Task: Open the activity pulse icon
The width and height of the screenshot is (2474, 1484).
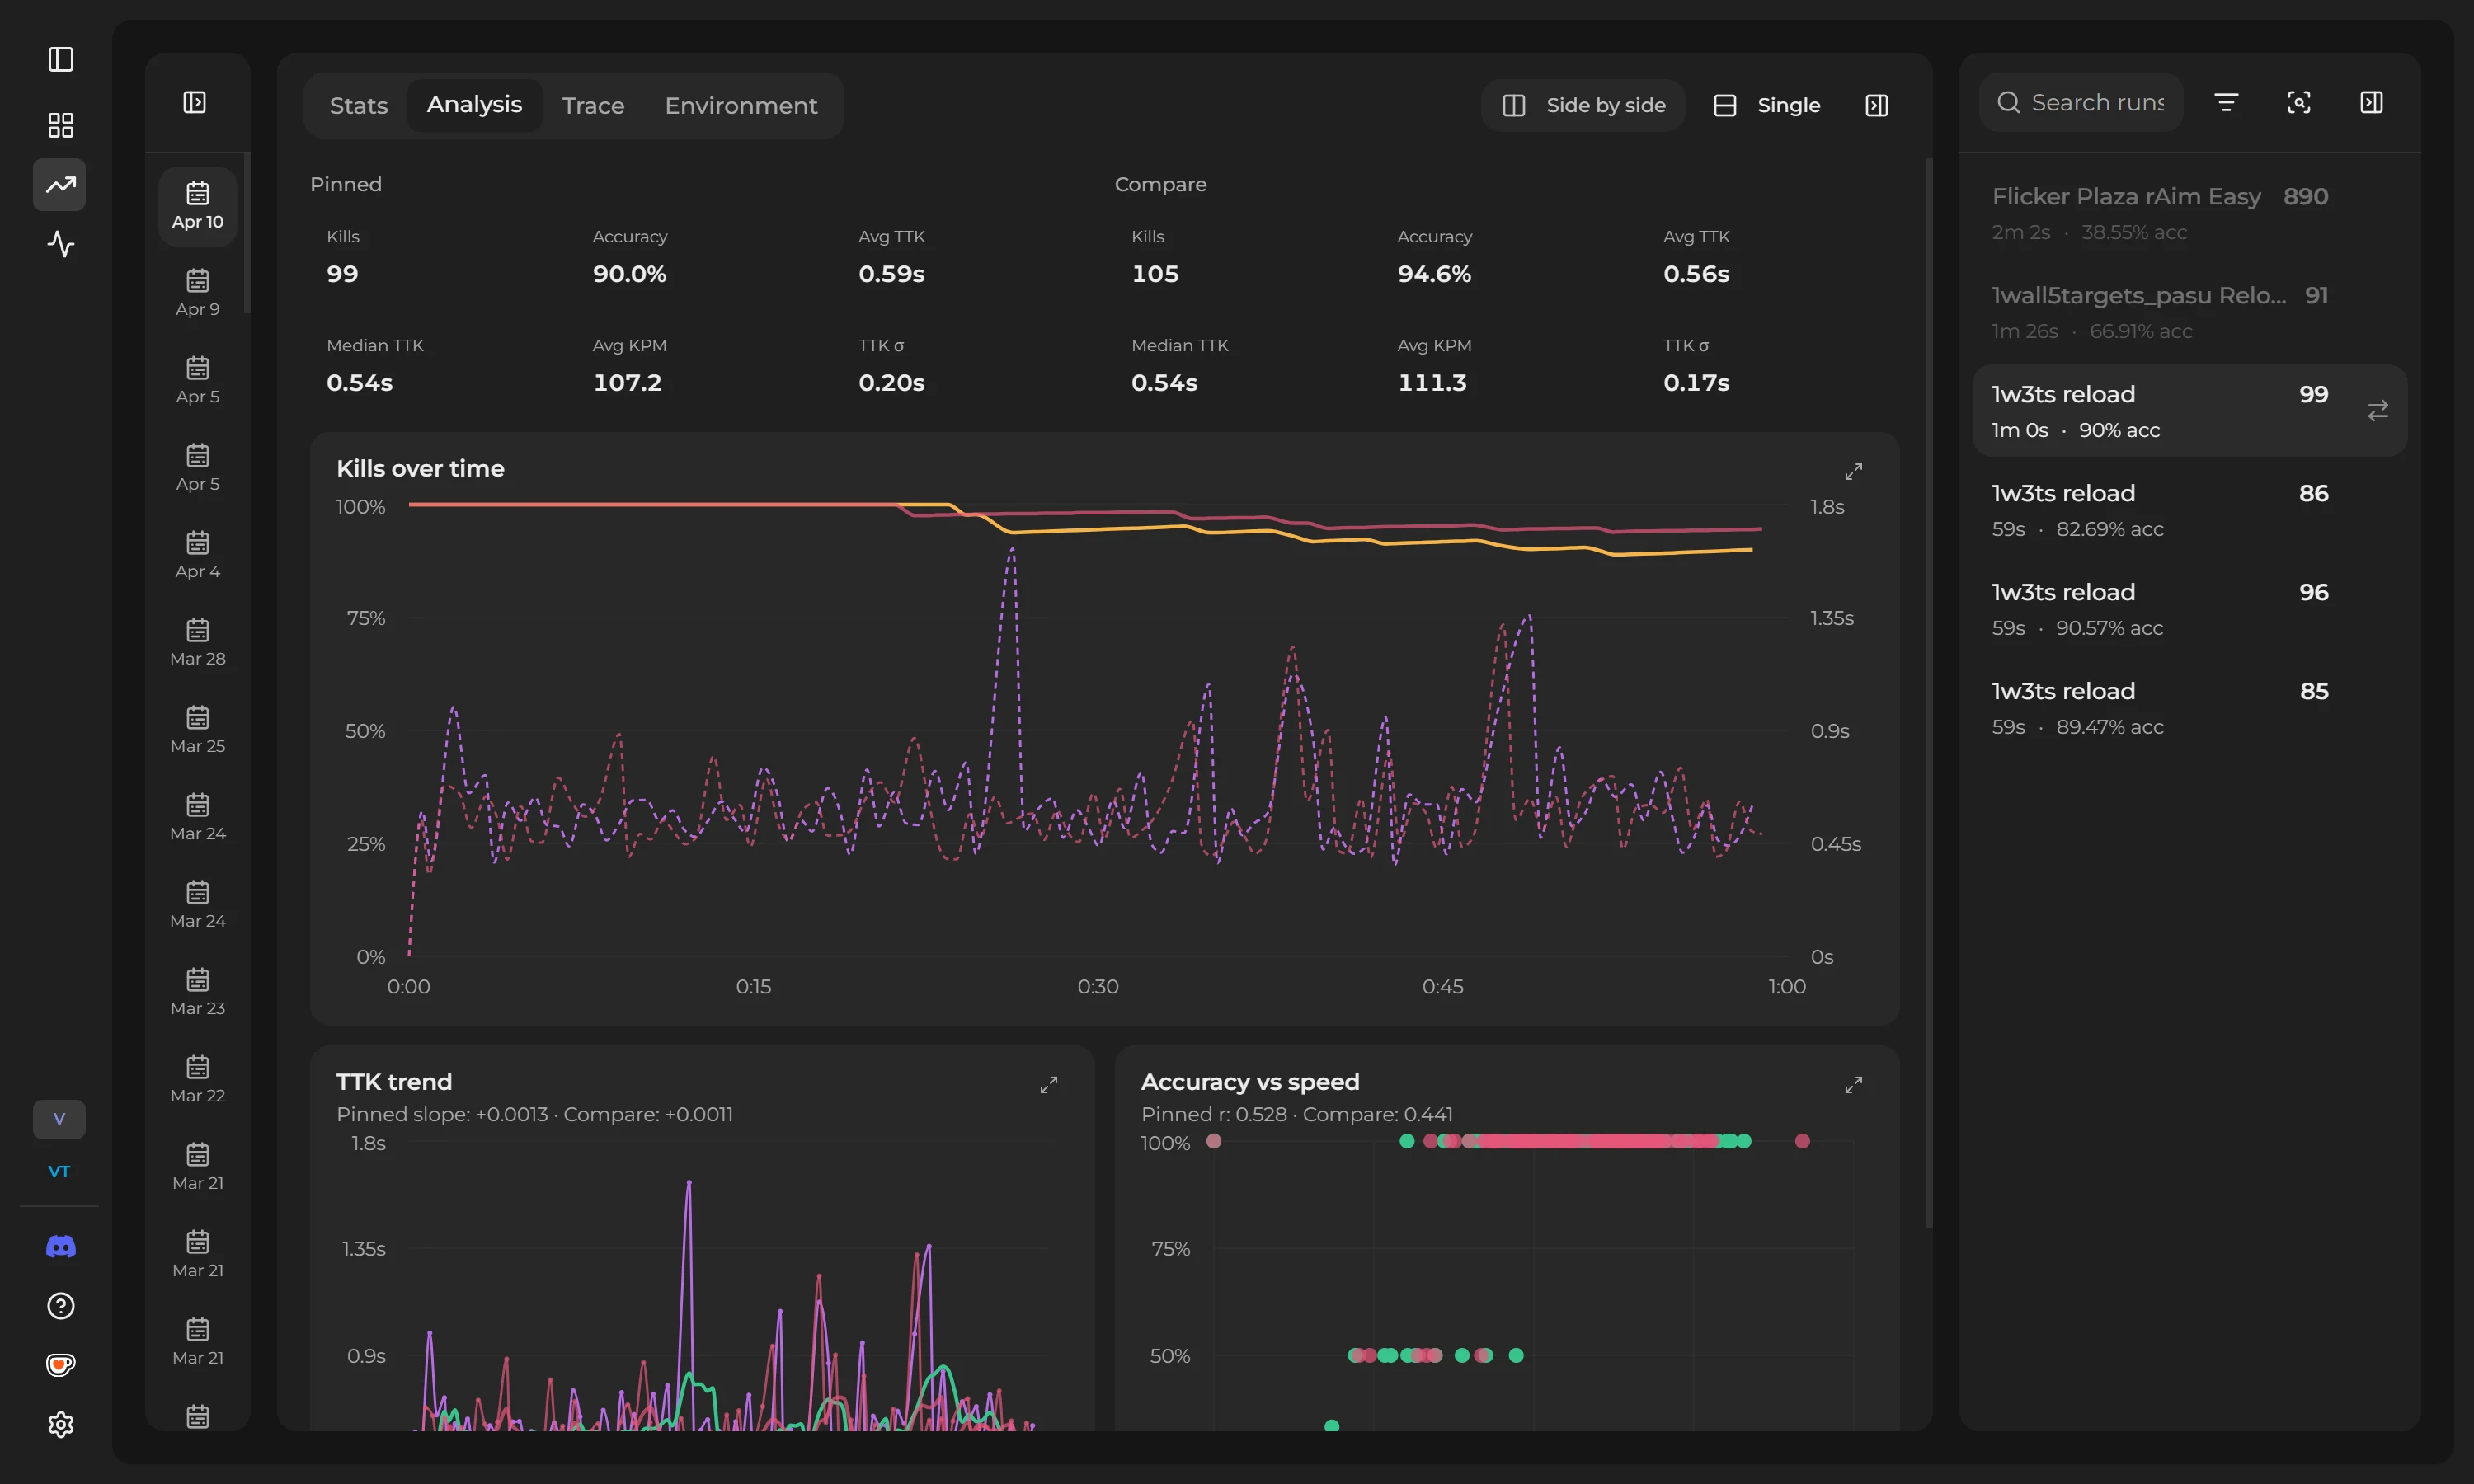Action: click(x=60, y=244)
